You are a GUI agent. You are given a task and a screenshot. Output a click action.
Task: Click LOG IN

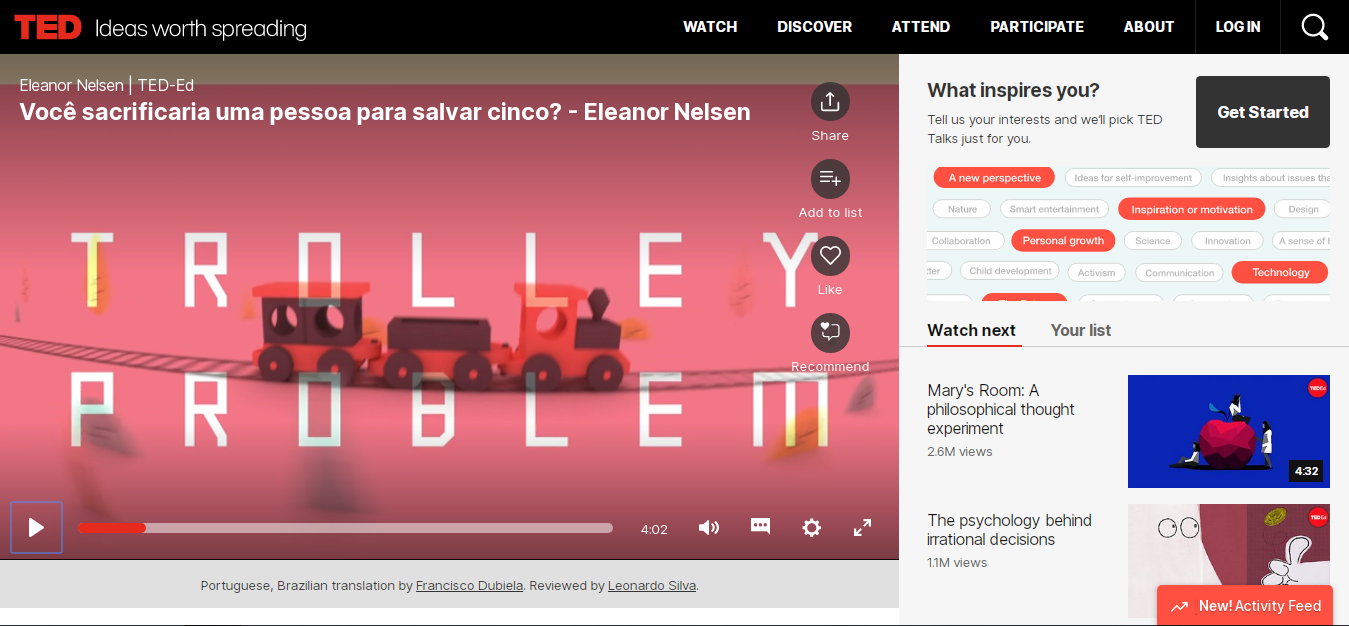[1238, 27]
